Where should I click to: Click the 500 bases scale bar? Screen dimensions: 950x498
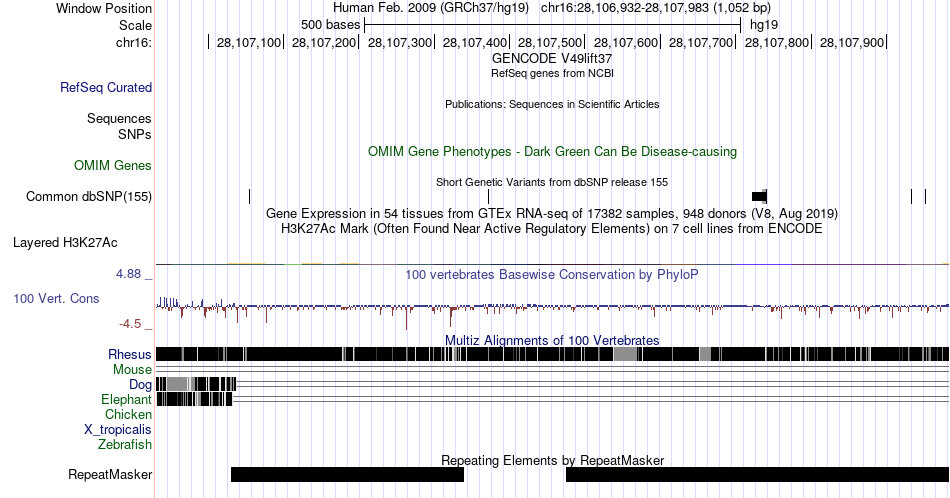(x=553, y=25)
